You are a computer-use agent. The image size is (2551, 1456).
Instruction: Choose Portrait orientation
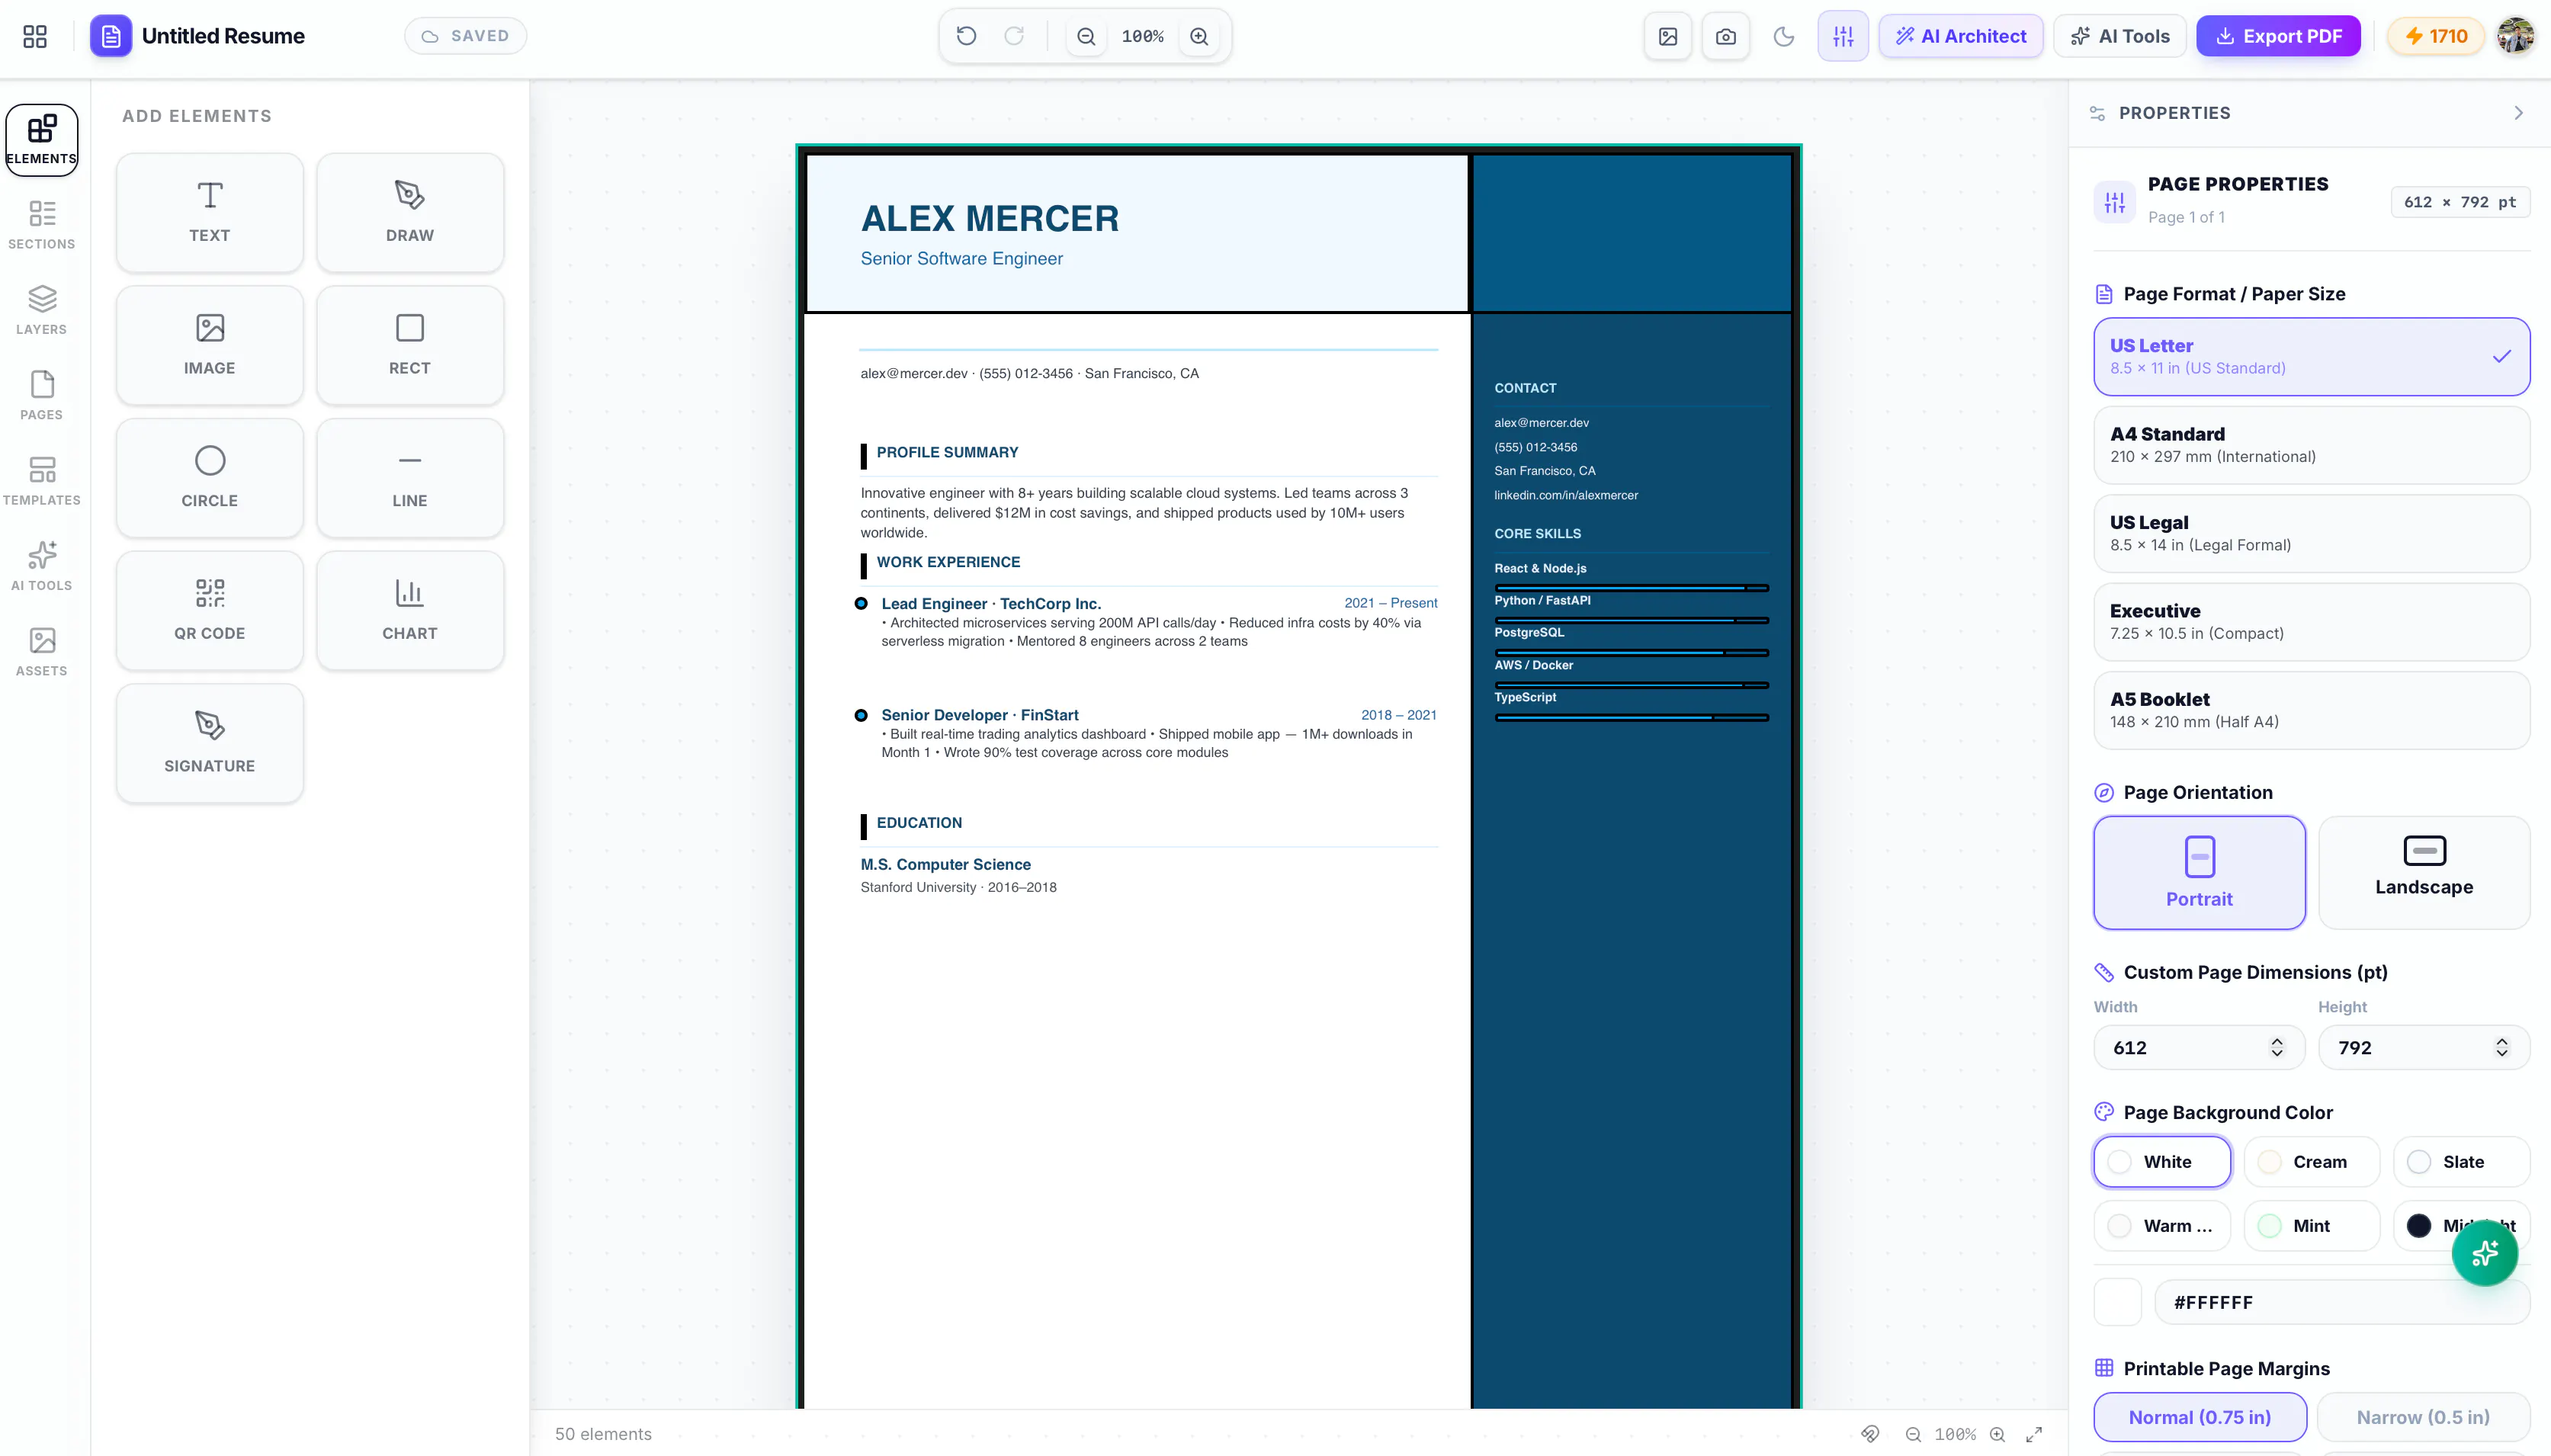click(2199, 873)
